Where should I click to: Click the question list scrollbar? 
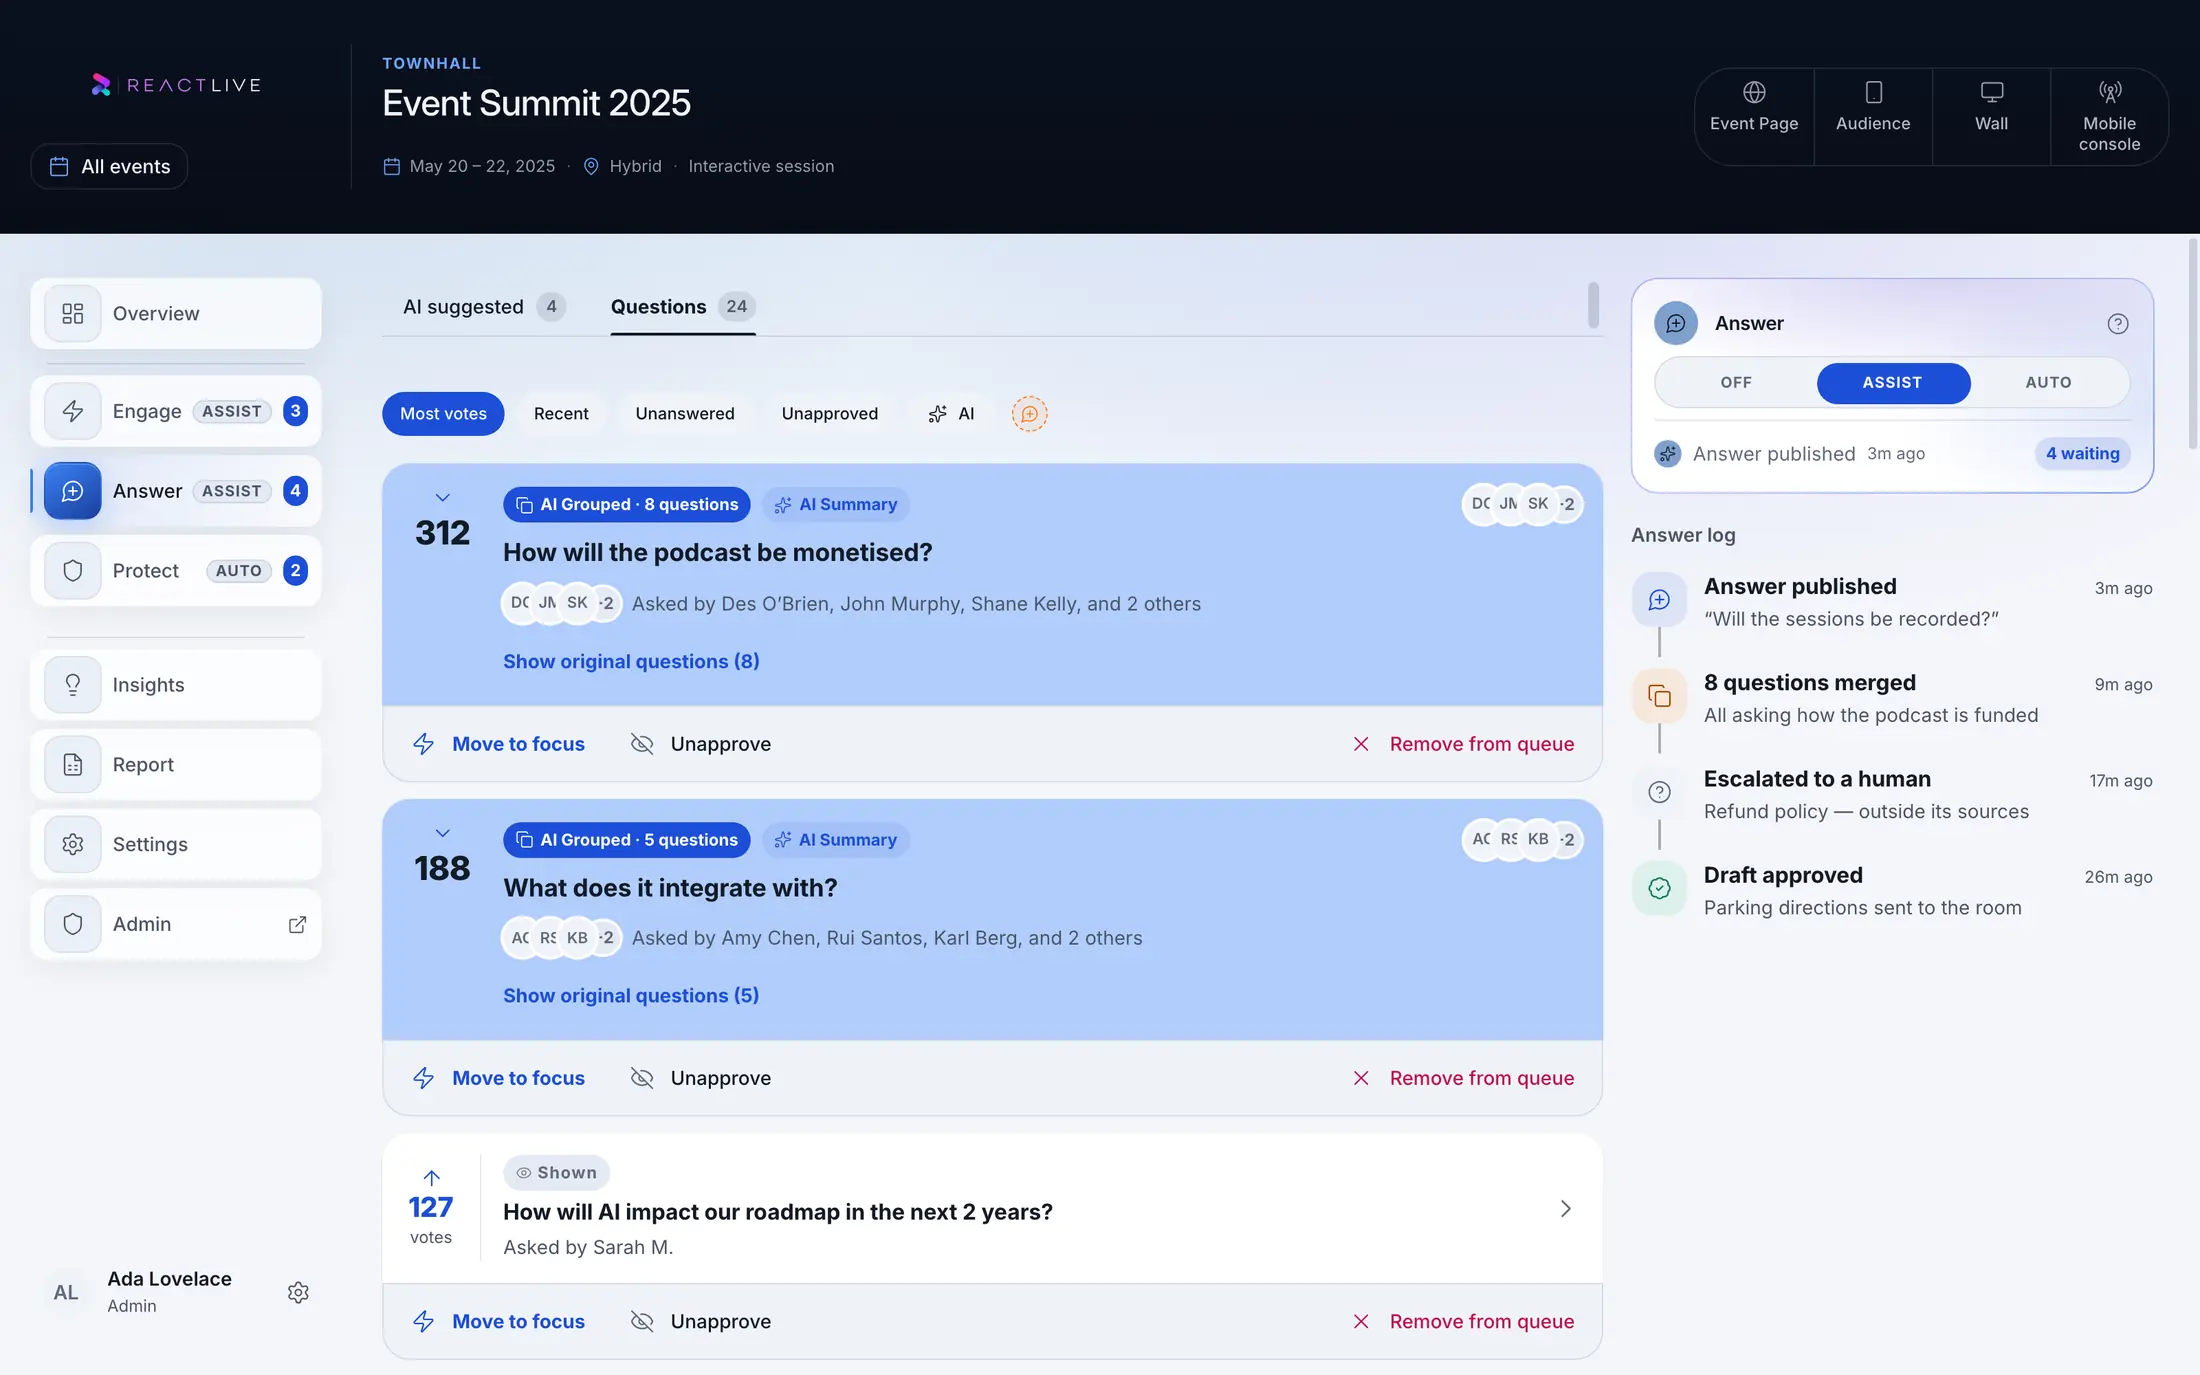point(1593,305)
